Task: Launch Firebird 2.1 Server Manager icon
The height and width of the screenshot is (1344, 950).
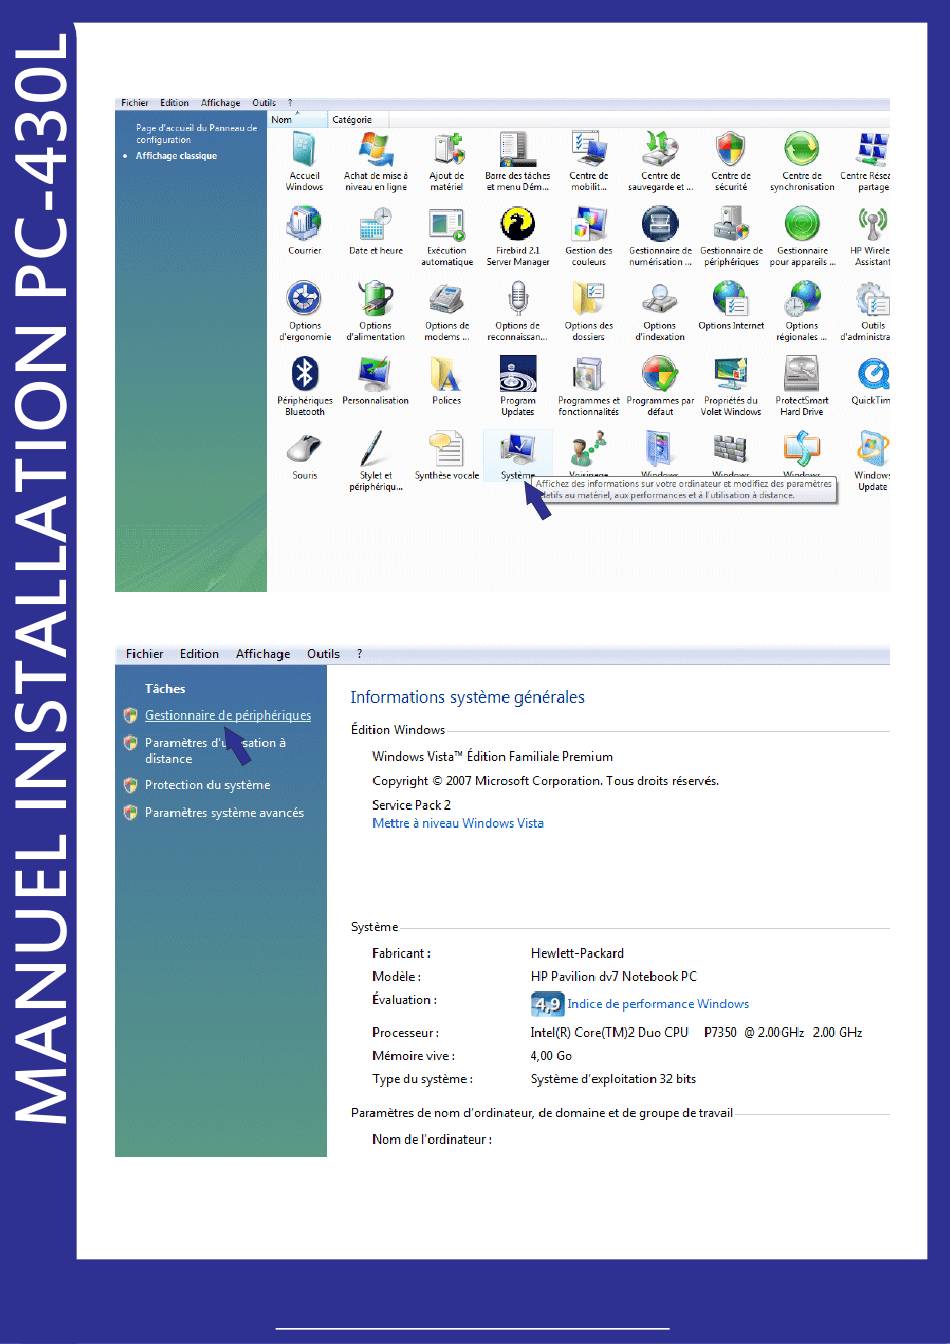Action: point(518,225)
